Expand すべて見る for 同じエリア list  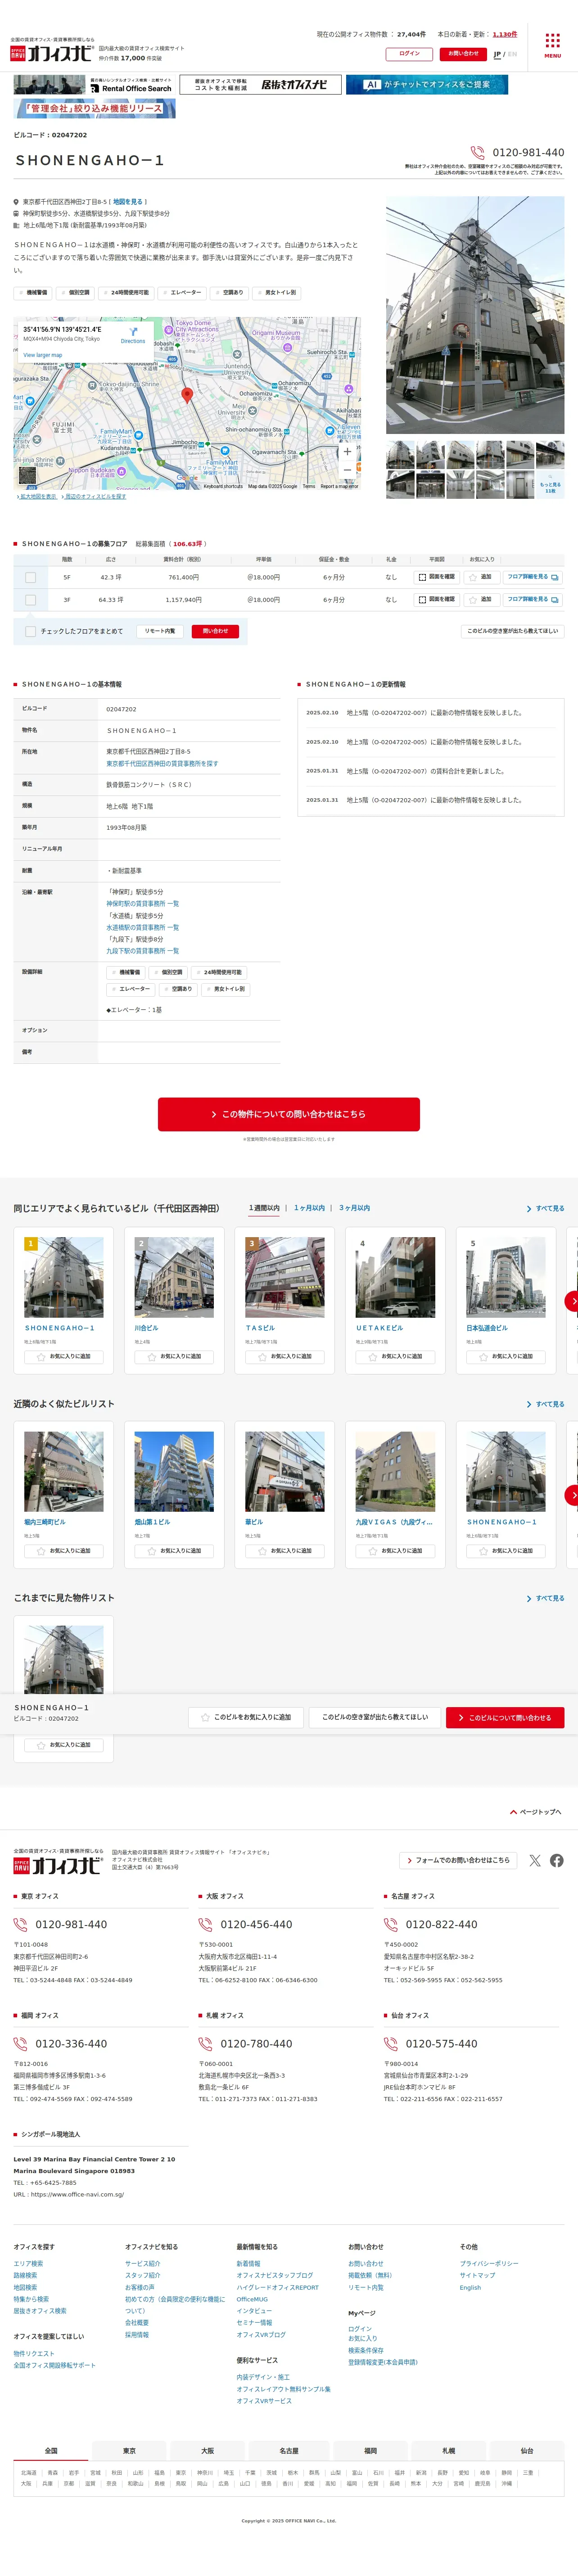[545, 1209]
